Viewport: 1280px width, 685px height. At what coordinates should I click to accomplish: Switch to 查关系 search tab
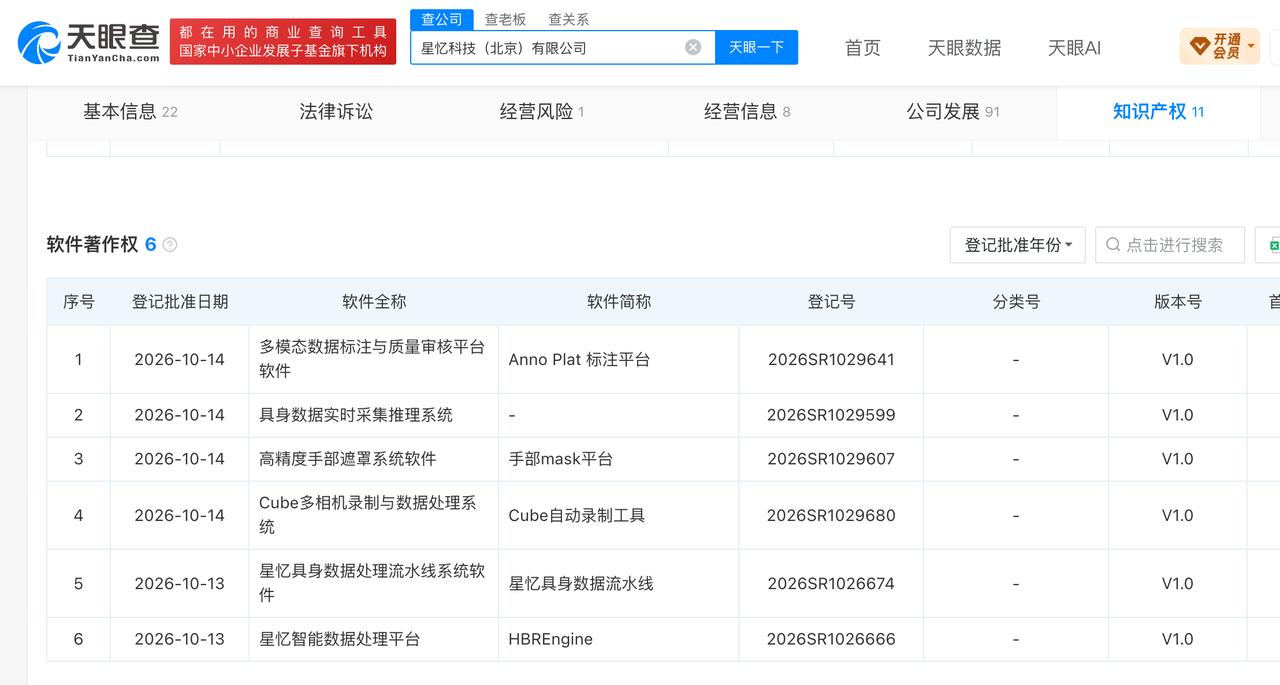click(x=568, y=19)
